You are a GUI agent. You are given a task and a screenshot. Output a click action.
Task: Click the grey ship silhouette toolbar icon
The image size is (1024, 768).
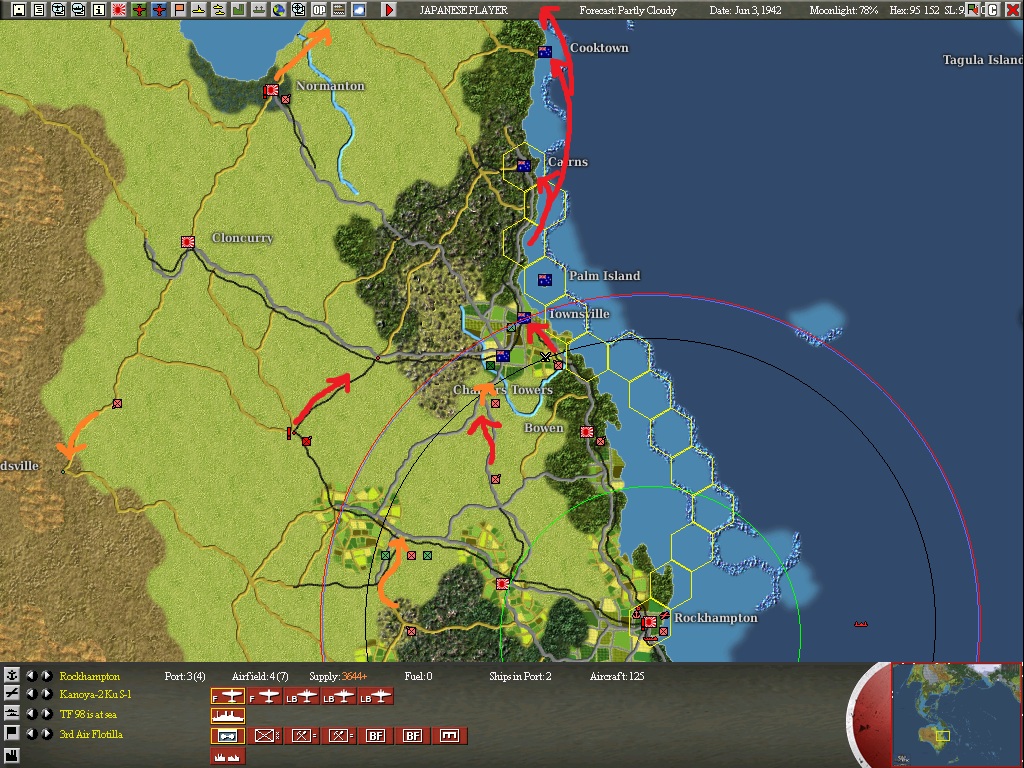(x=259, y=10)
